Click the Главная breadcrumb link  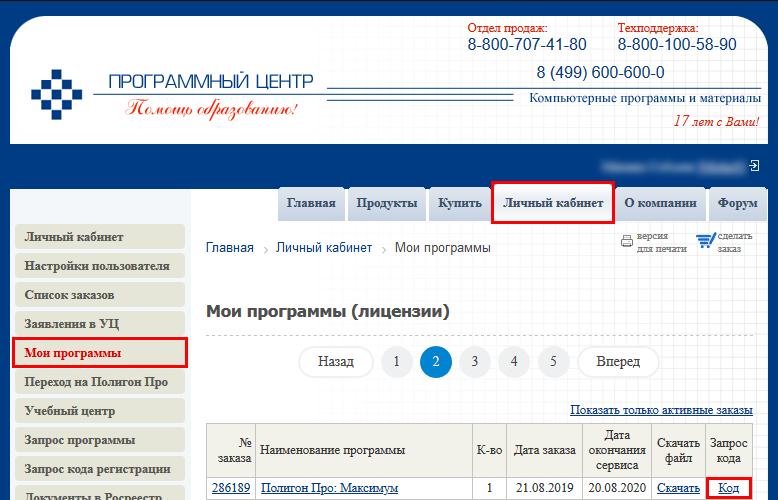[230, 248]
